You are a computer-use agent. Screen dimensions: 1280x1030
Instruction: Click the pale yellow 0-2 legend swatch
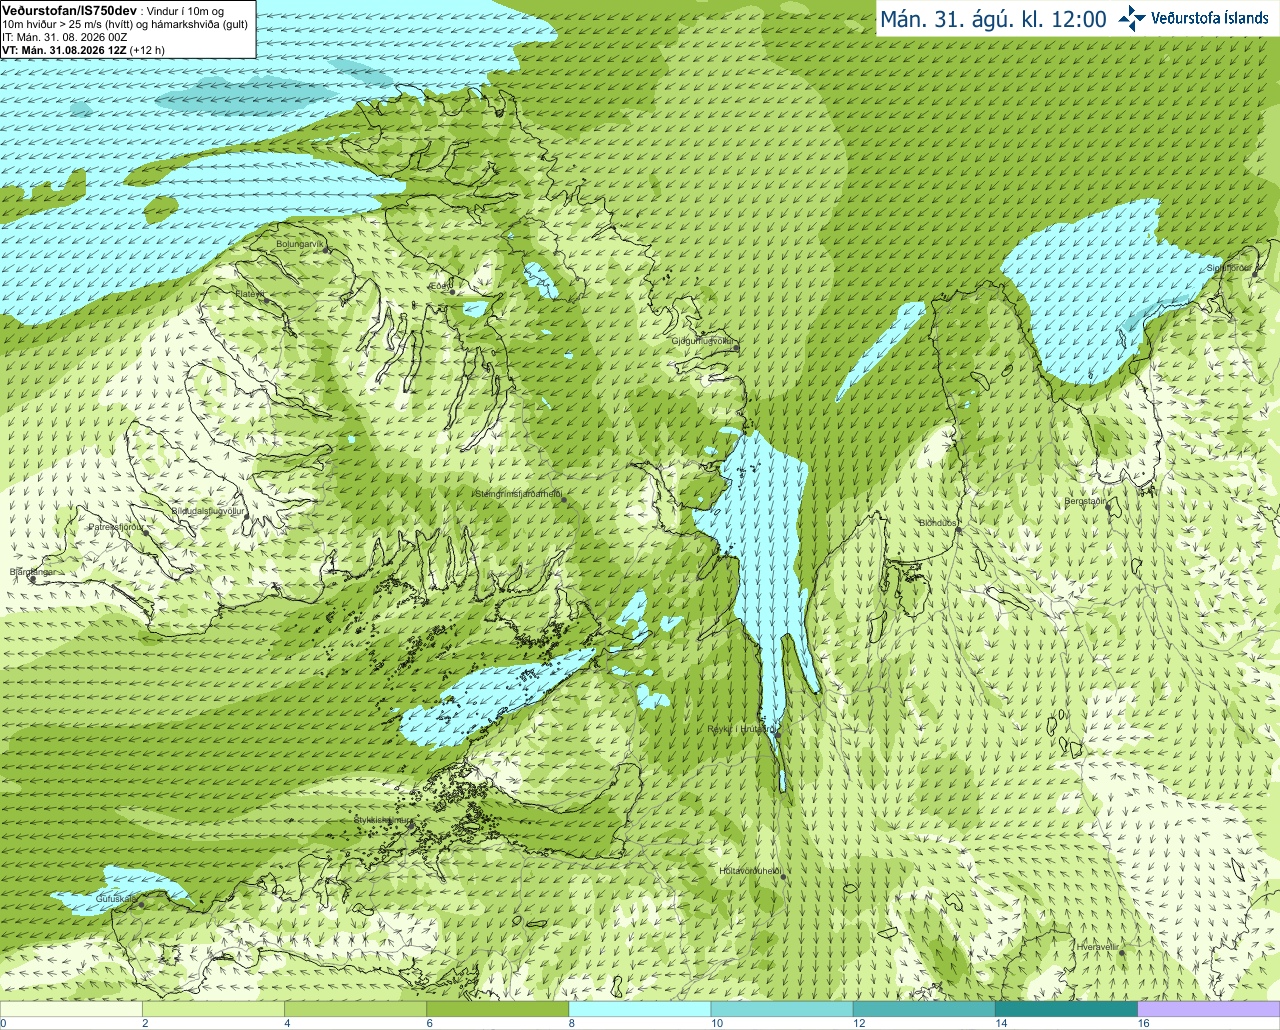(x=71, y=1009)
